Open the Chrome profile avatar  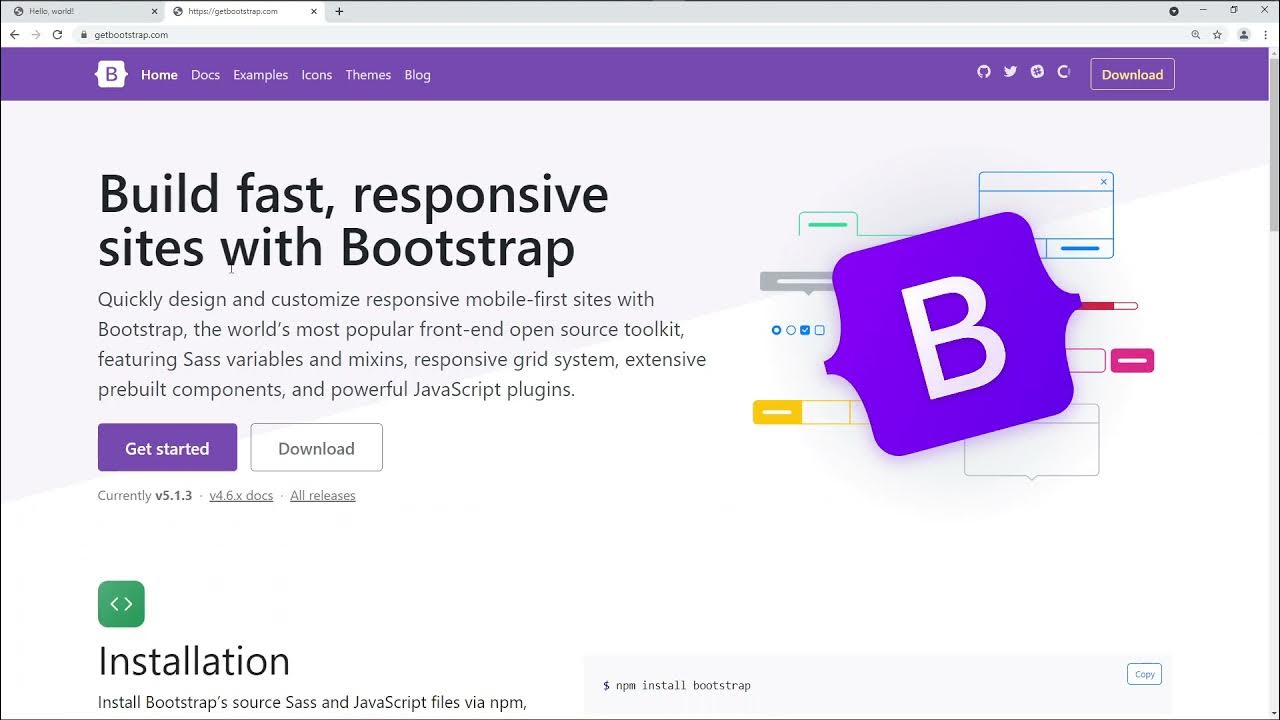(x=1244, y=34)
